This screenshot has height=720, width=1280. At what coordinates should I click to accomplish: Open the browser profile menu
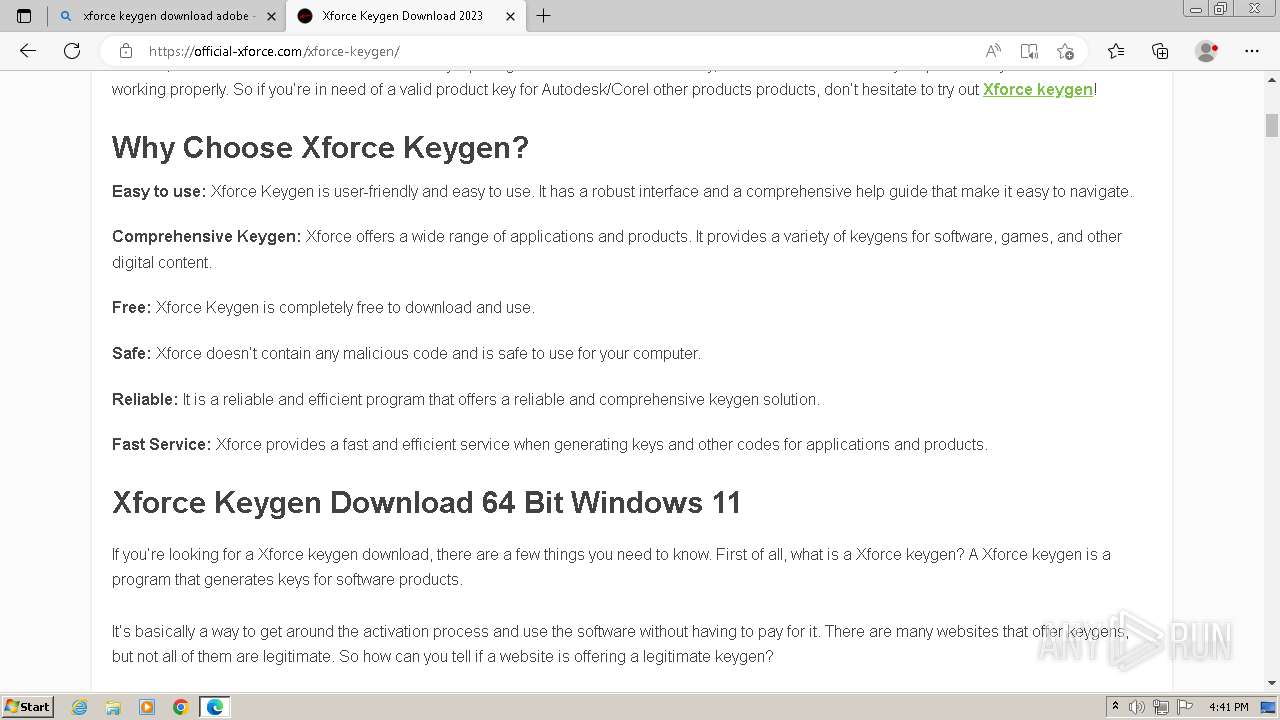(x=1206, y=51)
